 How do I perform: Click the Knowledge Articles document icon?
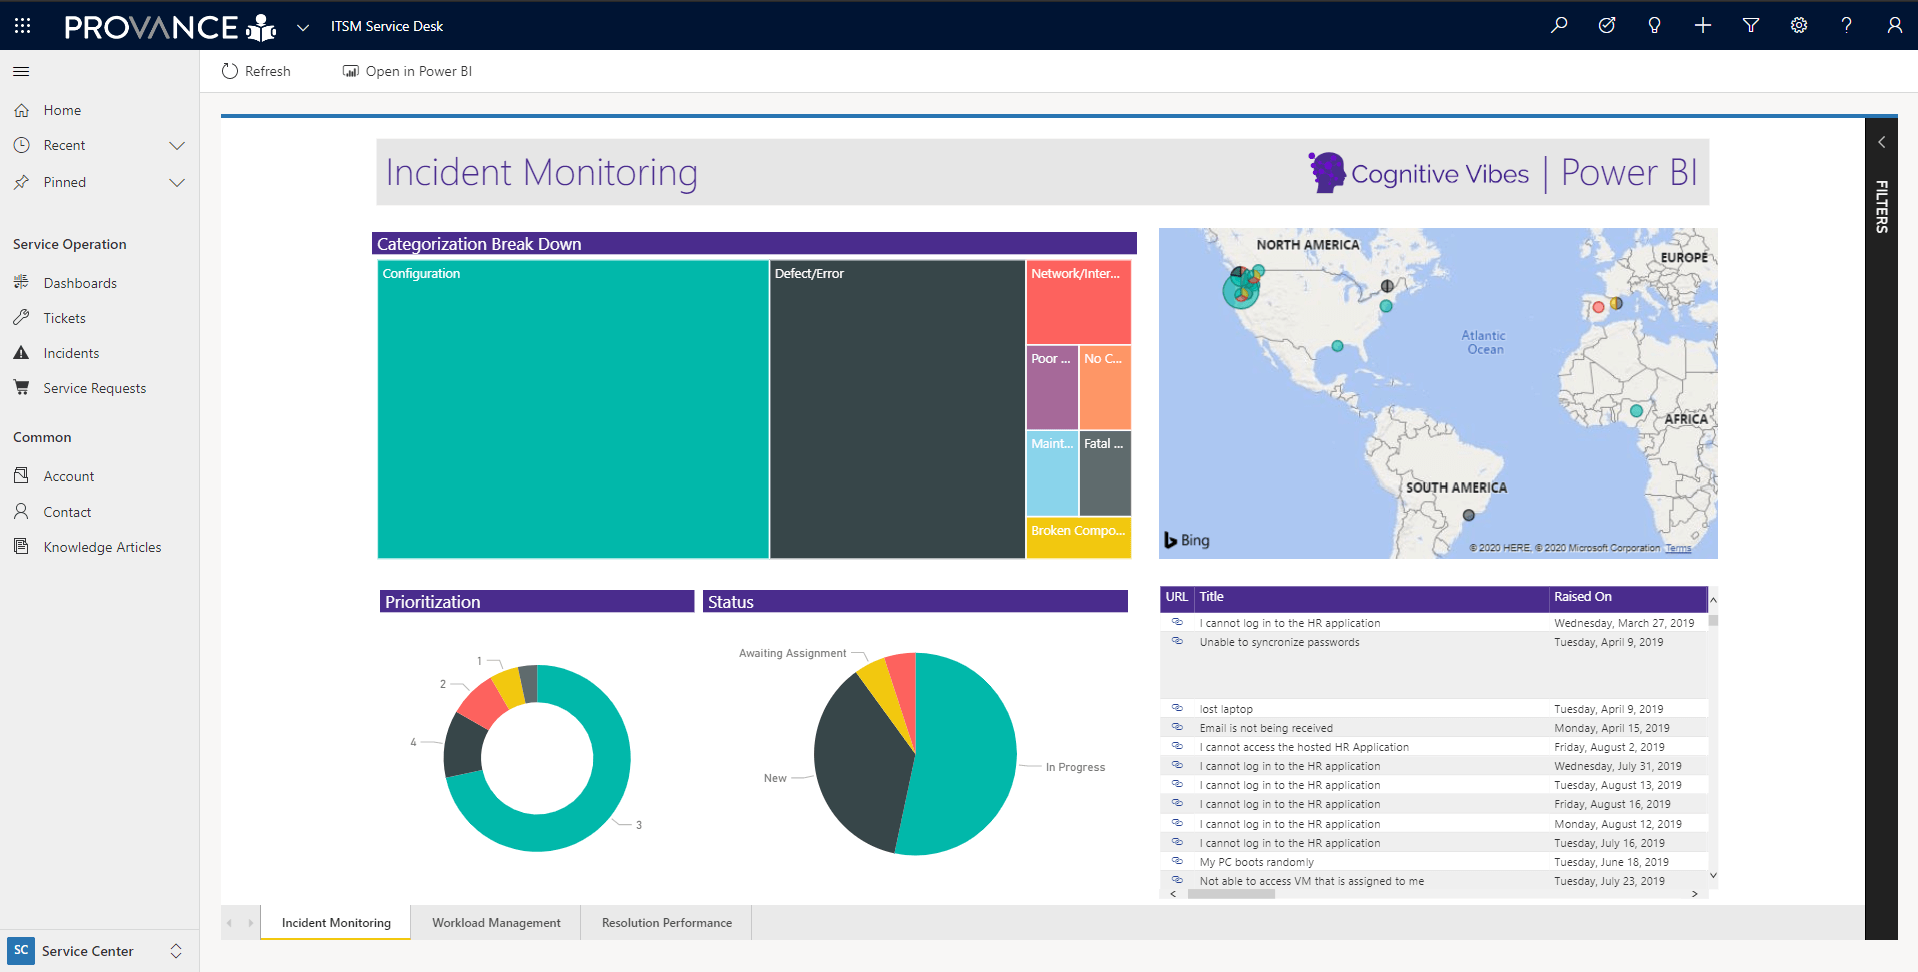coord(21,547)
